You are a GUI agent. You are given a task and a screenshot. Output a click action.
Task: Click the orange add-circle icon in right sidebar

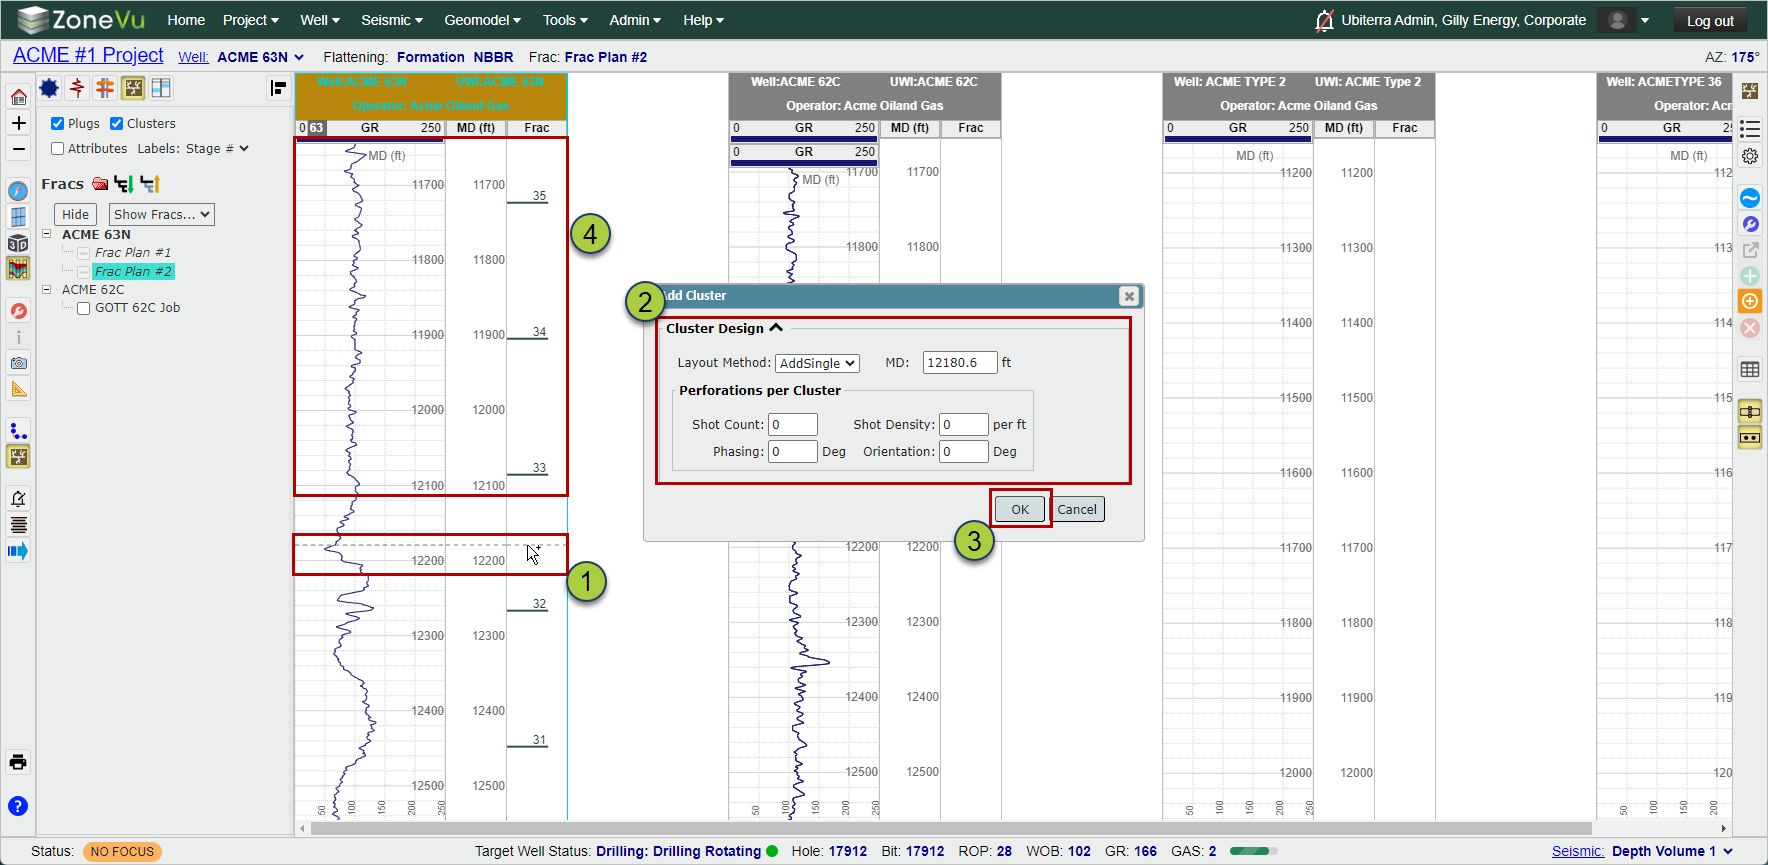pyautogui.click(x=1750, y=301)
